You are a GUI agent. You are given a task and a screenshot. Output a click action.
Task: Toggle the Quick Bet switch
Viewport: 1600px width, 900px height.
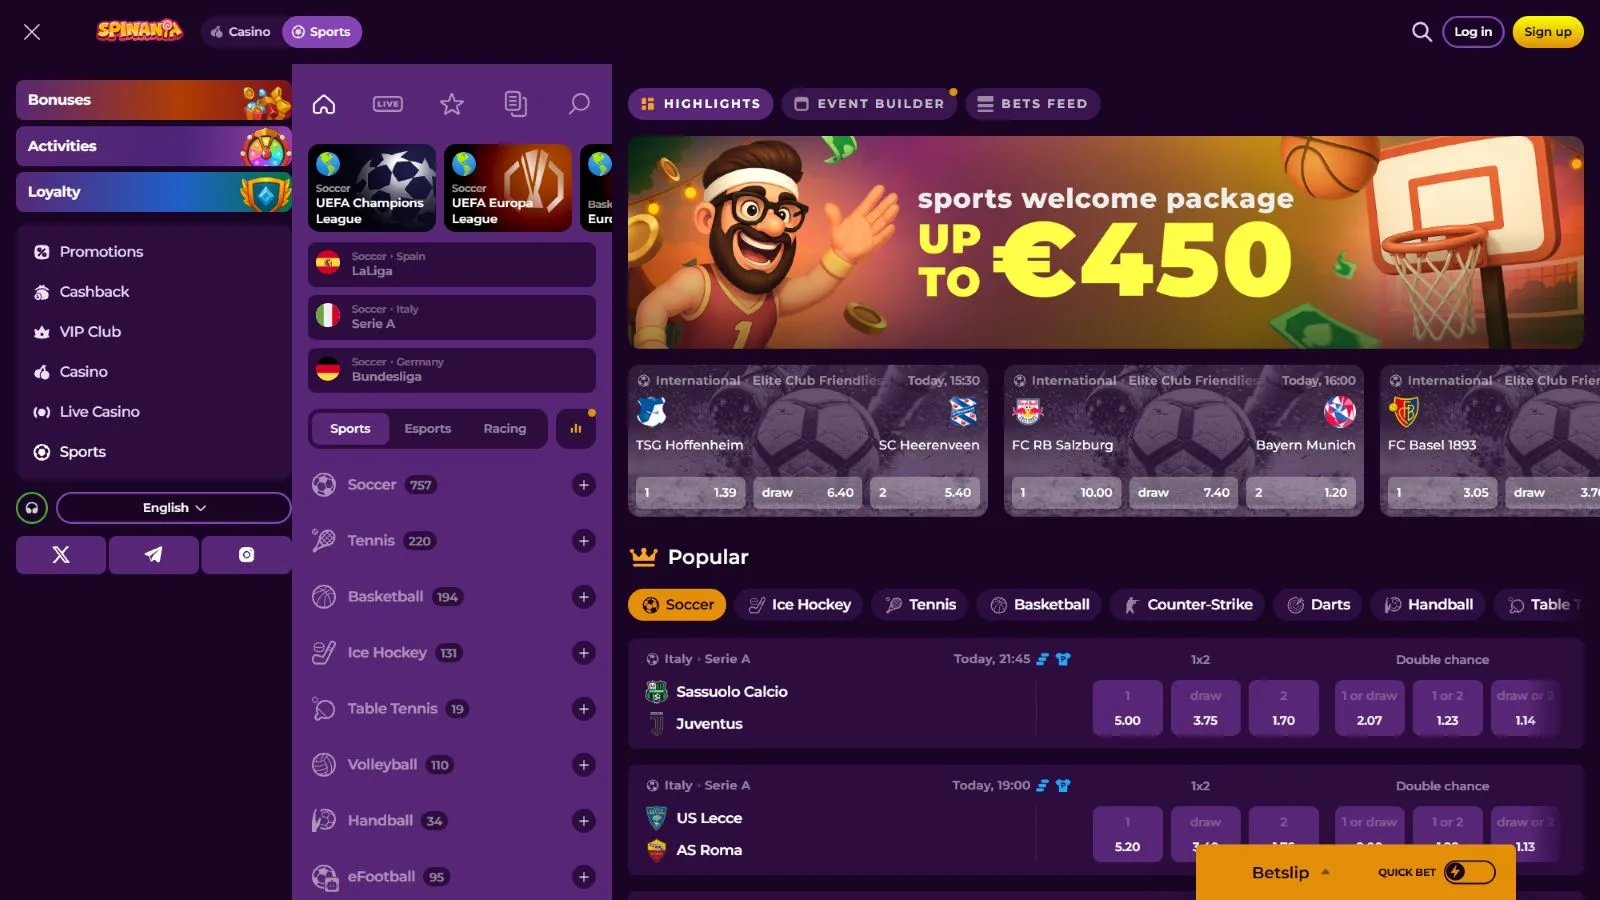click(x=1470, y=872)
